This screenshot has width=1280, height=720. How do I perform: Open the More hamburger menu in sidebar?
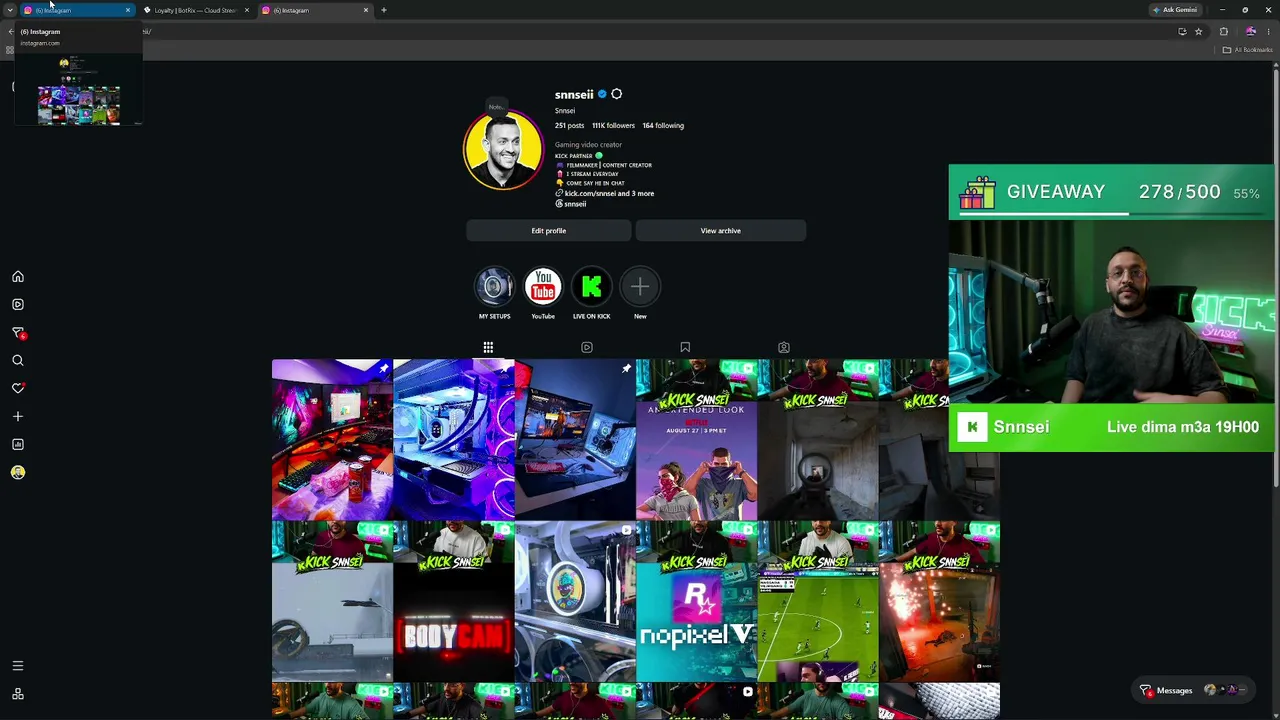pyautogui.click(x=18, y=666)
